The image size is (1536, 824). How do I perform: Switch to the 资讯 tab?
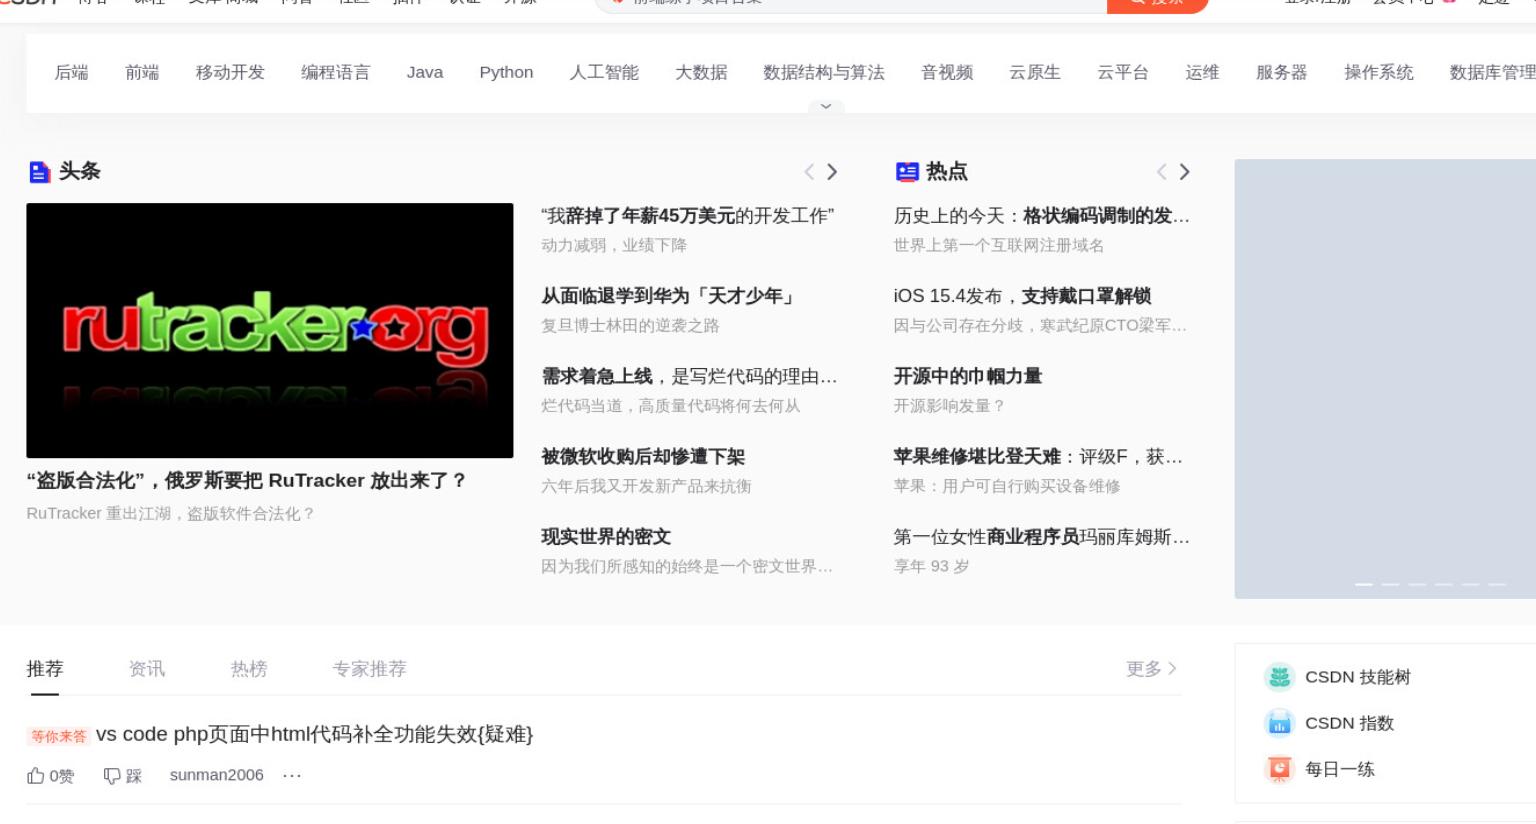147,669
